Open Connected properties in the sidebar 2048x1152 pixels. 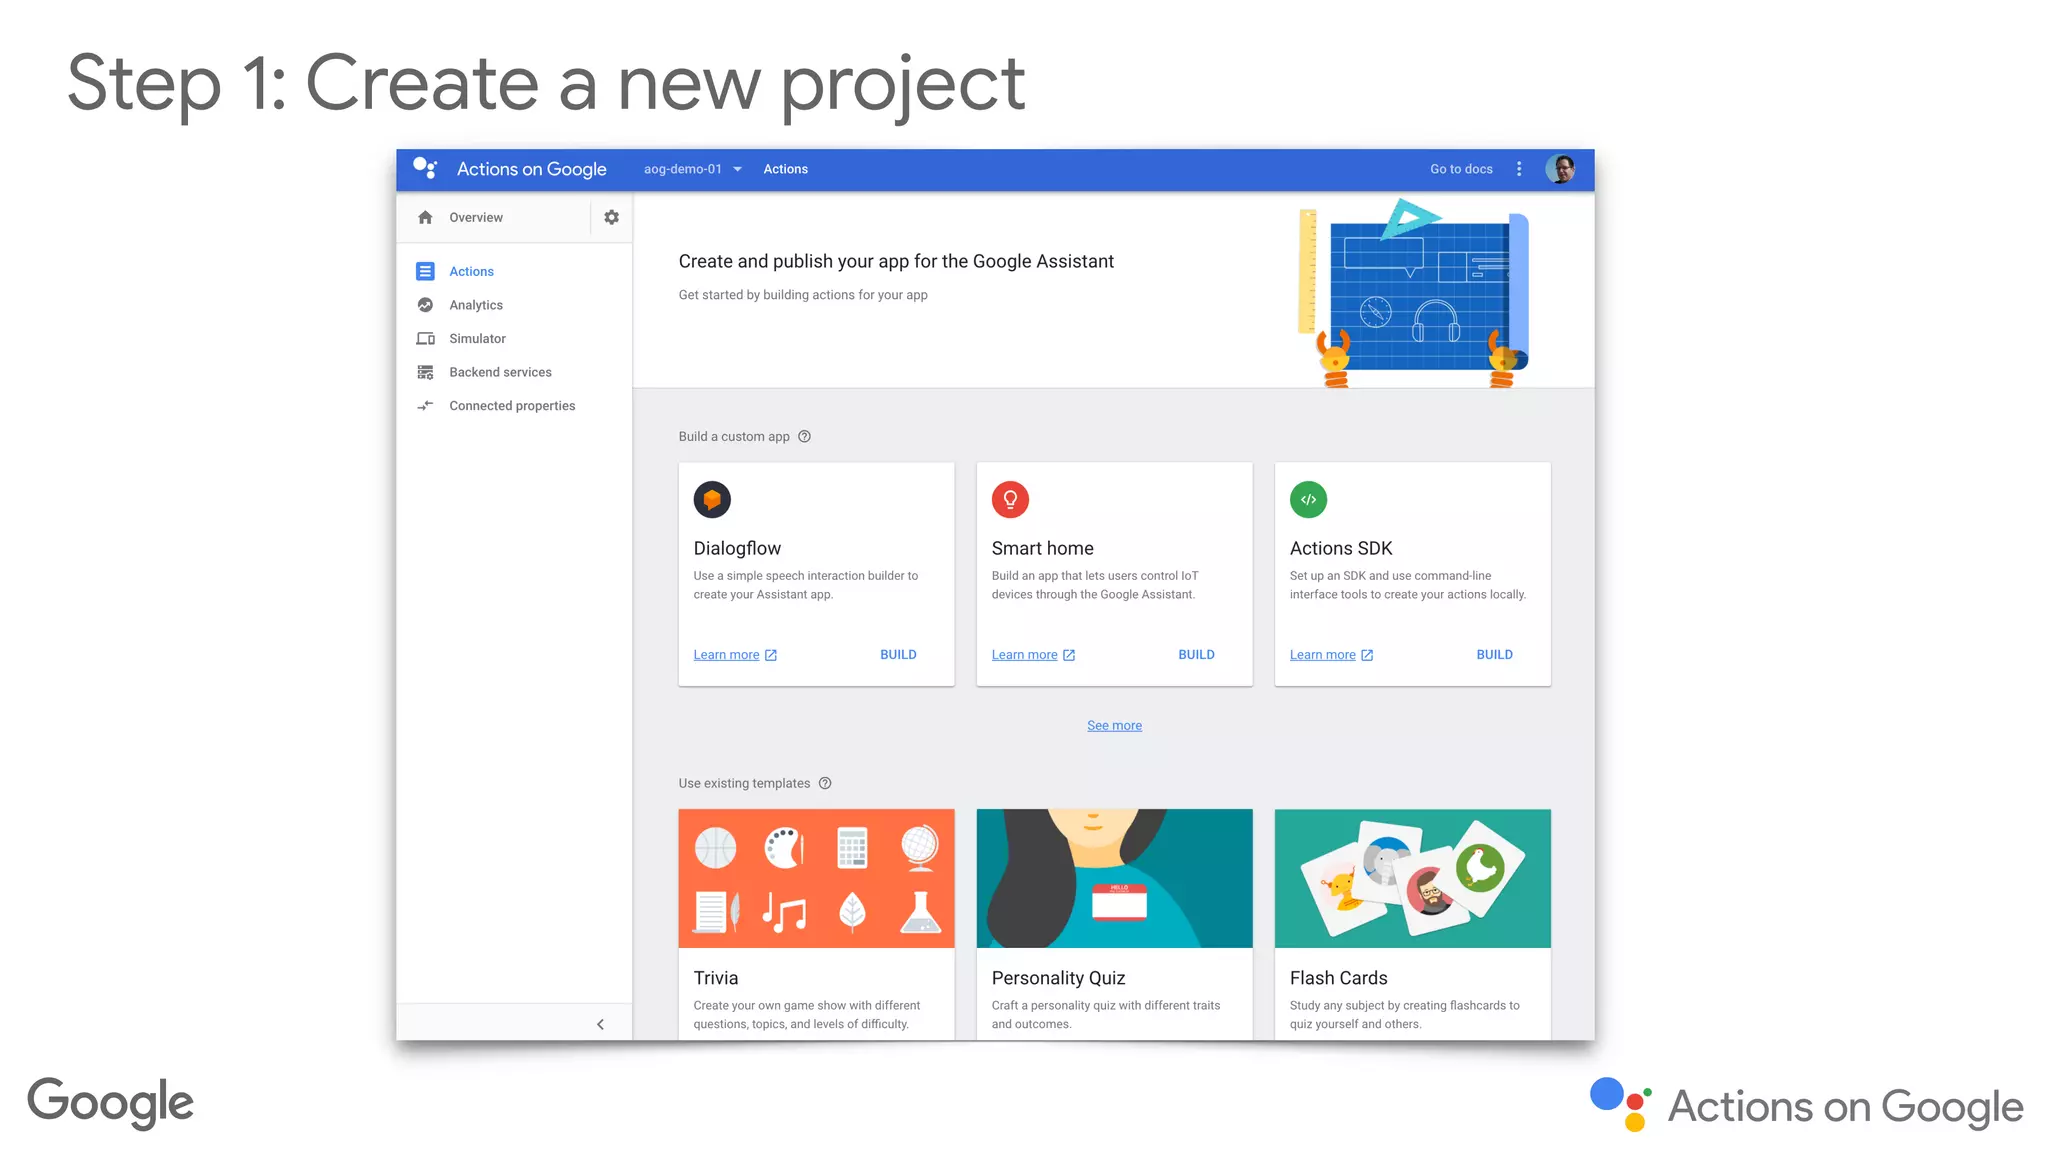coord(512,406)
